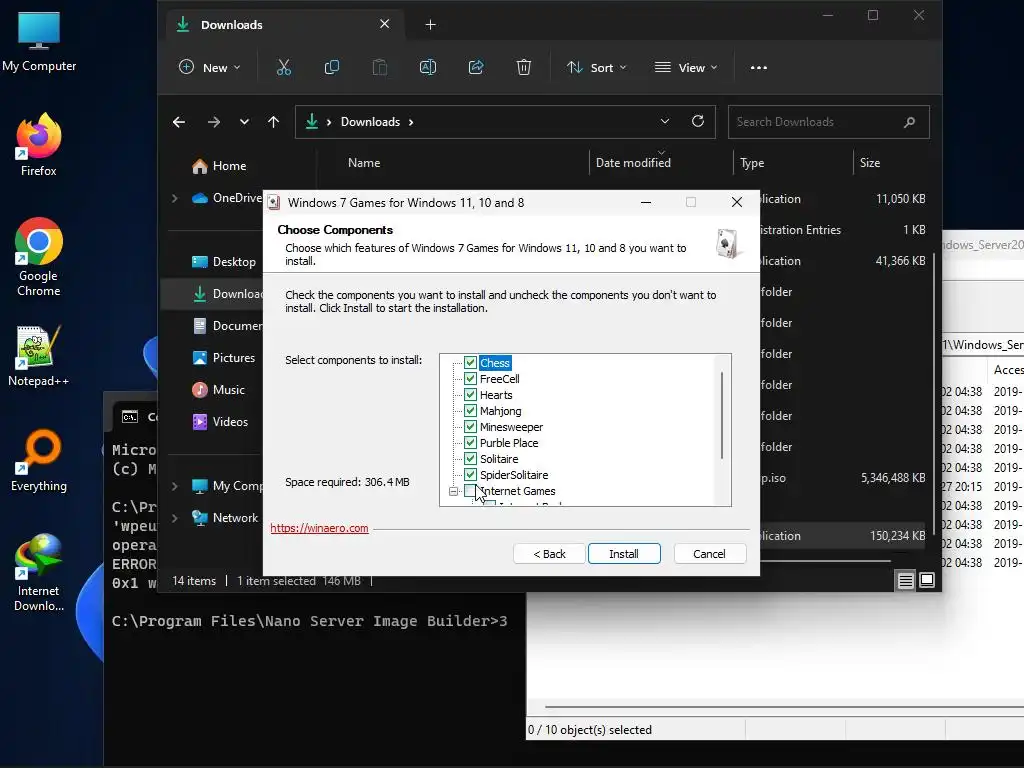
Task: Cancel the Windows 7 Games installer
Action: 709,554
